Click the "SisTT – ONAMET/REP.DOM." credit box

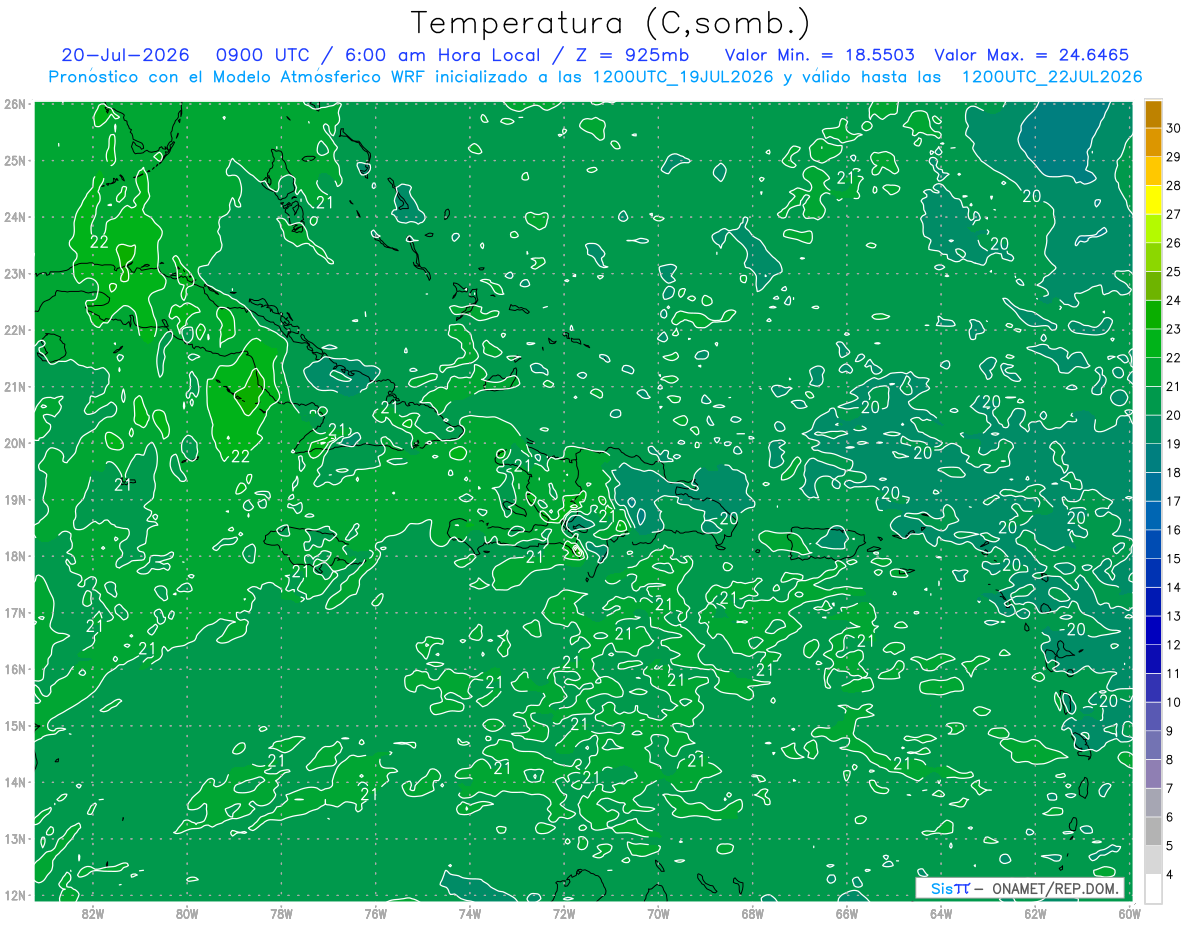pos(1020,888)
